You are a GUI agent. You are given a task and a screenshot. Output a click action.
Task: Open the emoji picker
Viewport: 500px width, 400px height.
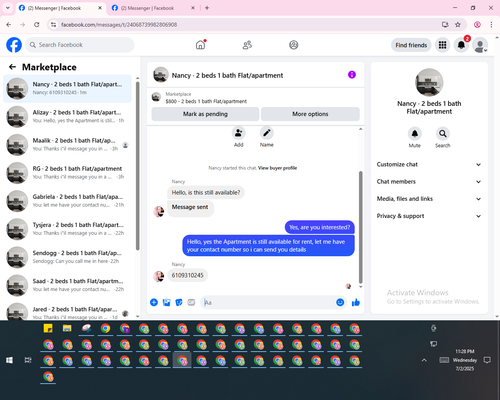340,302
